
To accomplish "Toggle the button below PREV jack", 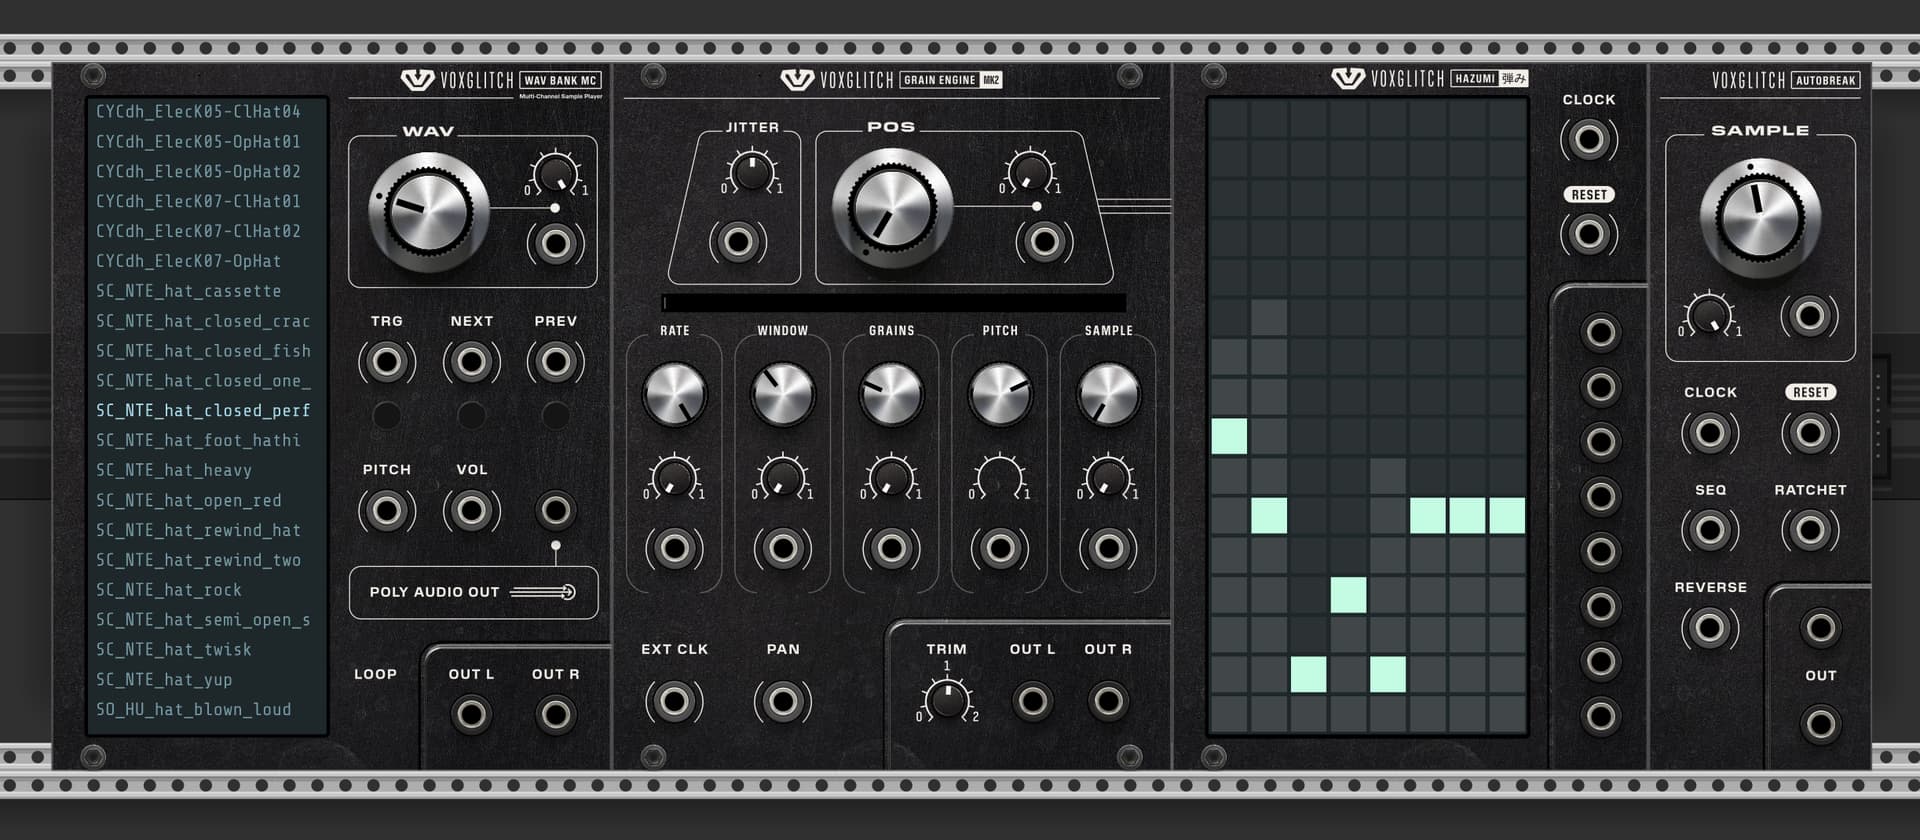I will pos(555,415).
